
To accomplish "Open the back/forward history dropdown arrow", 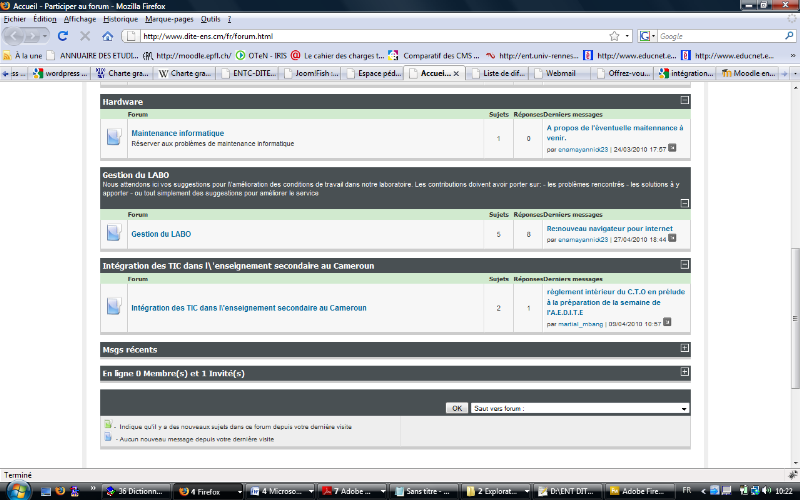I will (x=45, y=36).
